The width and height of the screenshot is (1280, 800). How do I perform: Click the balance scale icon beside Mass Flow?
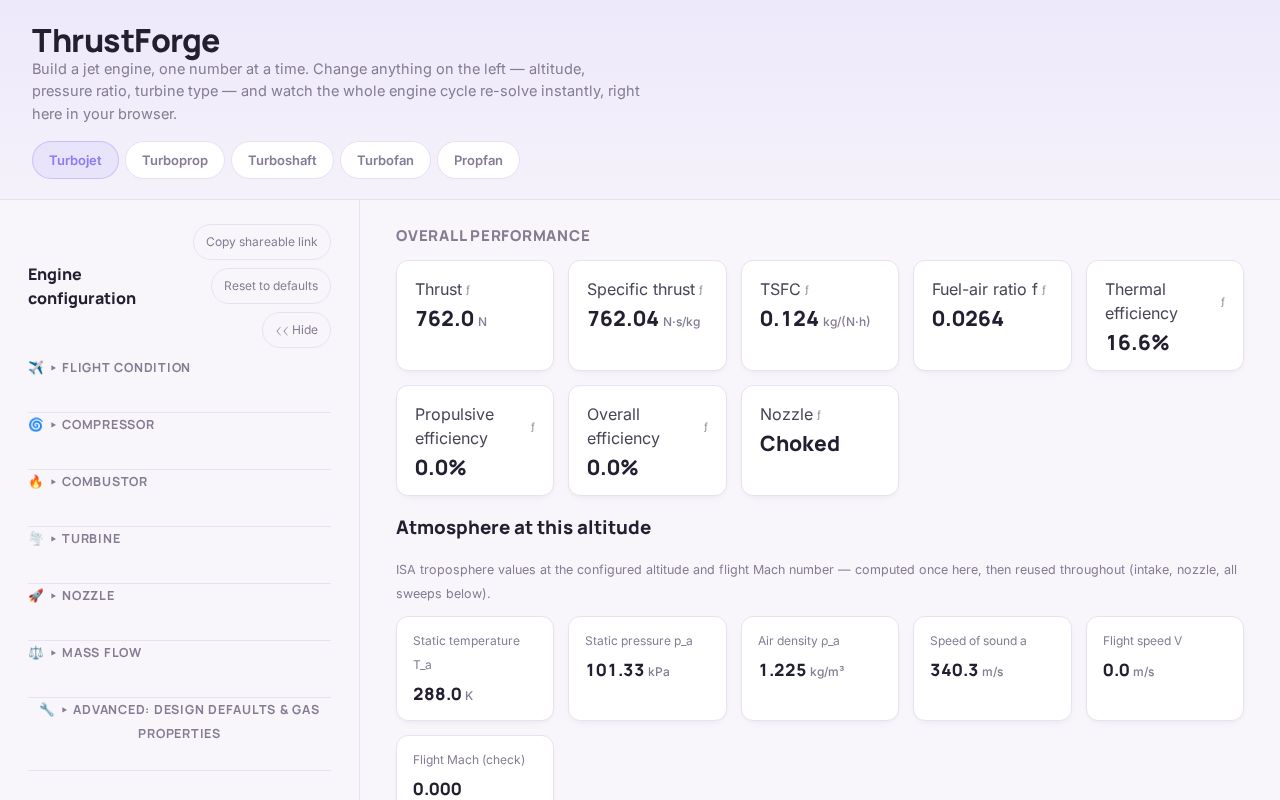[x=36, y=653]
